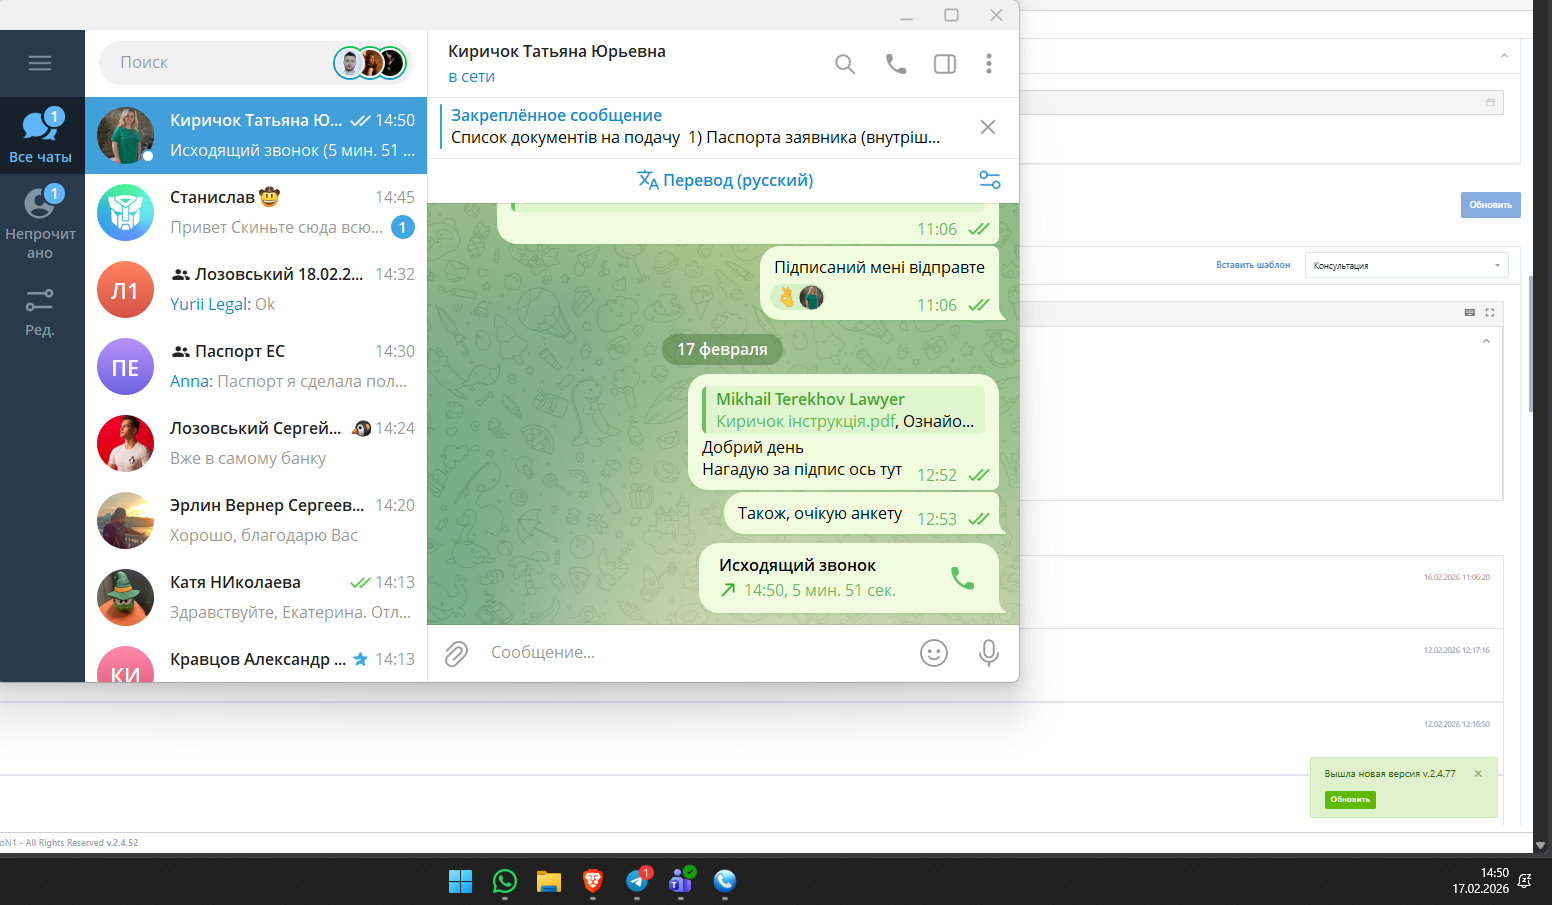Toggle the chat info side panel icon
The image size is (1552, 905).
(945, 64)
